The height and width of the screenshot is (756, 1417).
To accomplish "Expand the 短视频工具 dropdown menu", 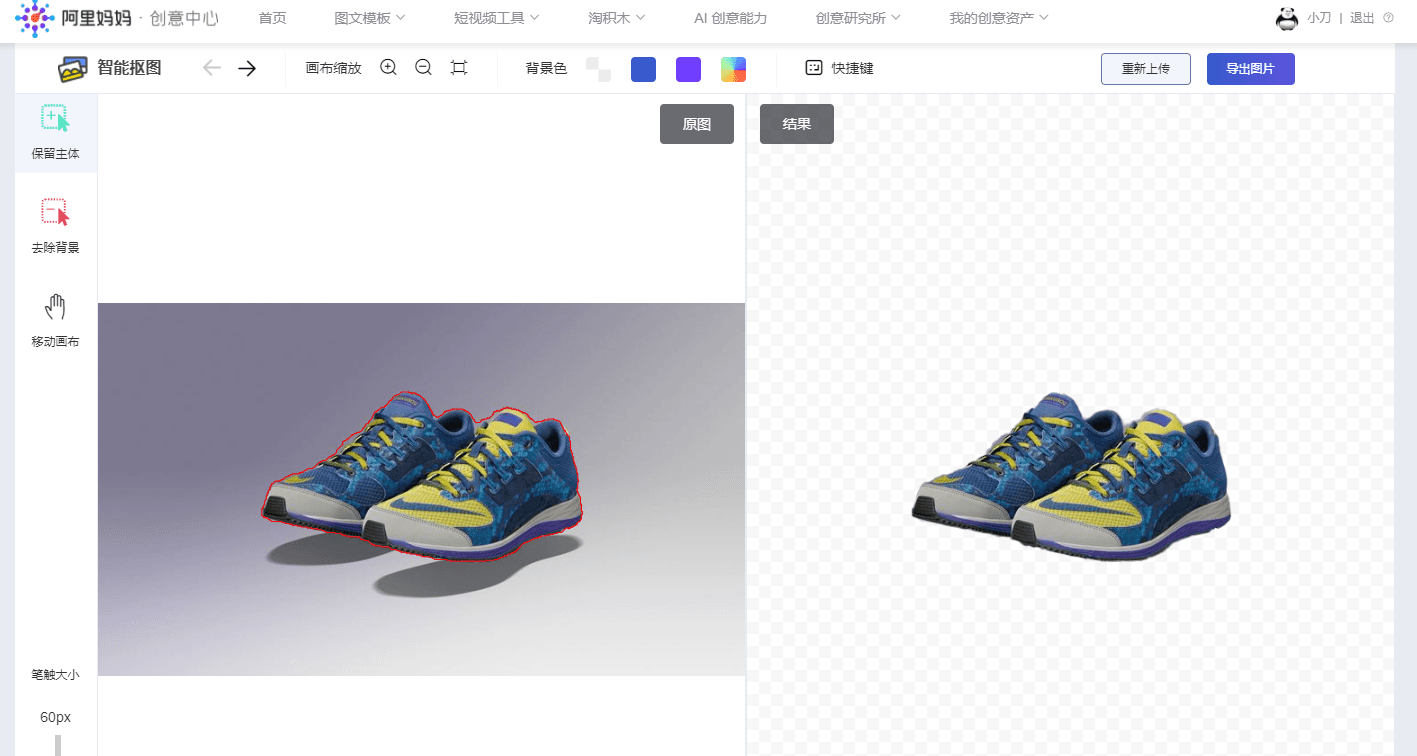I will (496, 18).
